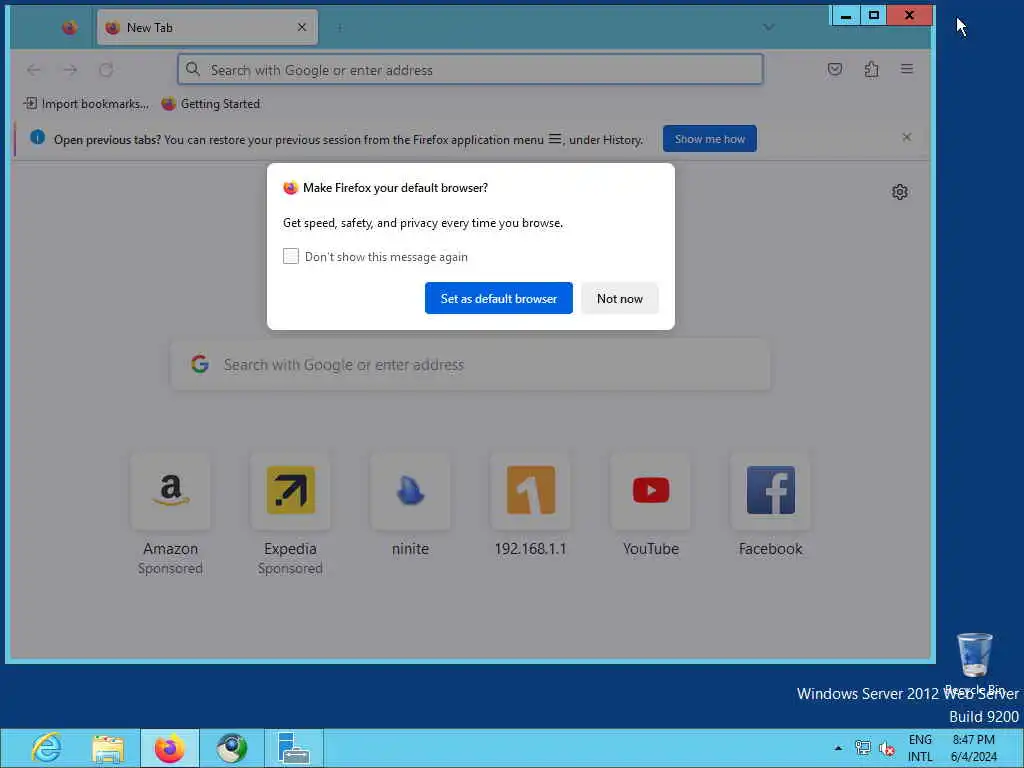Open File Explorer from the taskbar
The image size is (1024, 768).
108,748
